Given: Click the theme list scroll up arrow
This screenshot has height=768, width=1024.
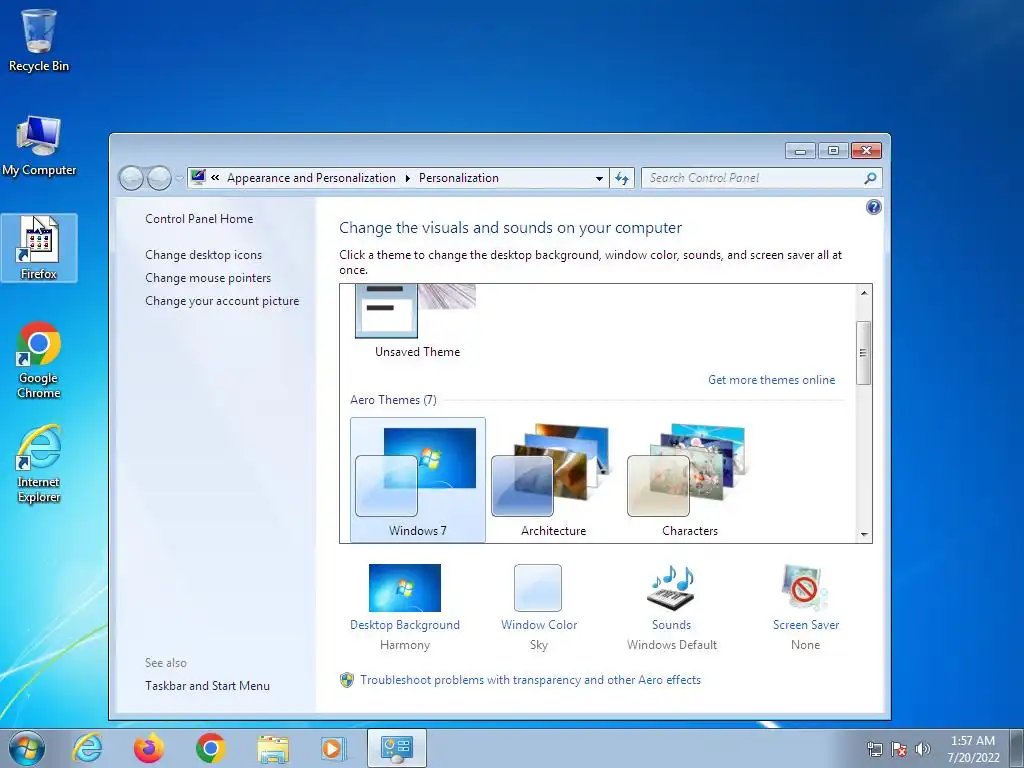Looking at the screenshot, I should (x=864, y=293).
